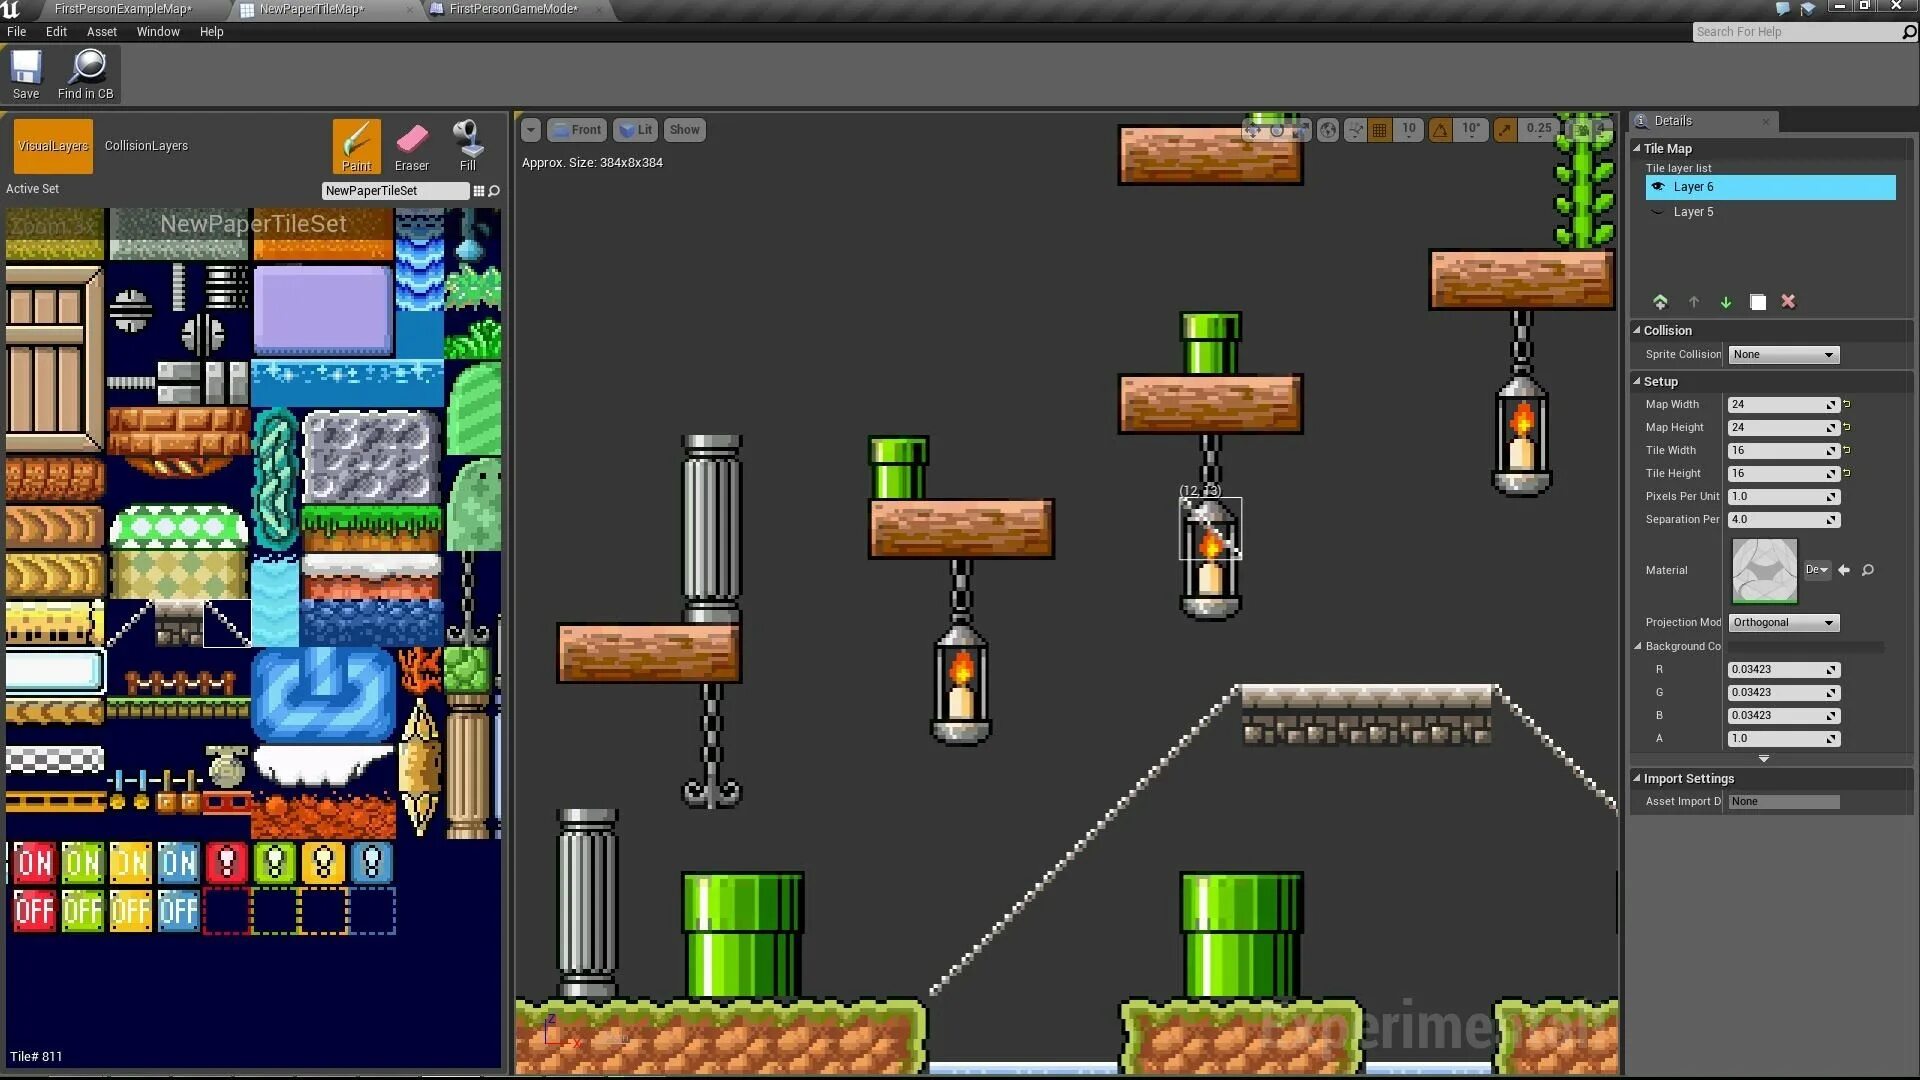Show Layer 5 using closed eye icon
This screenshot has height=1080, width=1920.
pos(1658,212)
